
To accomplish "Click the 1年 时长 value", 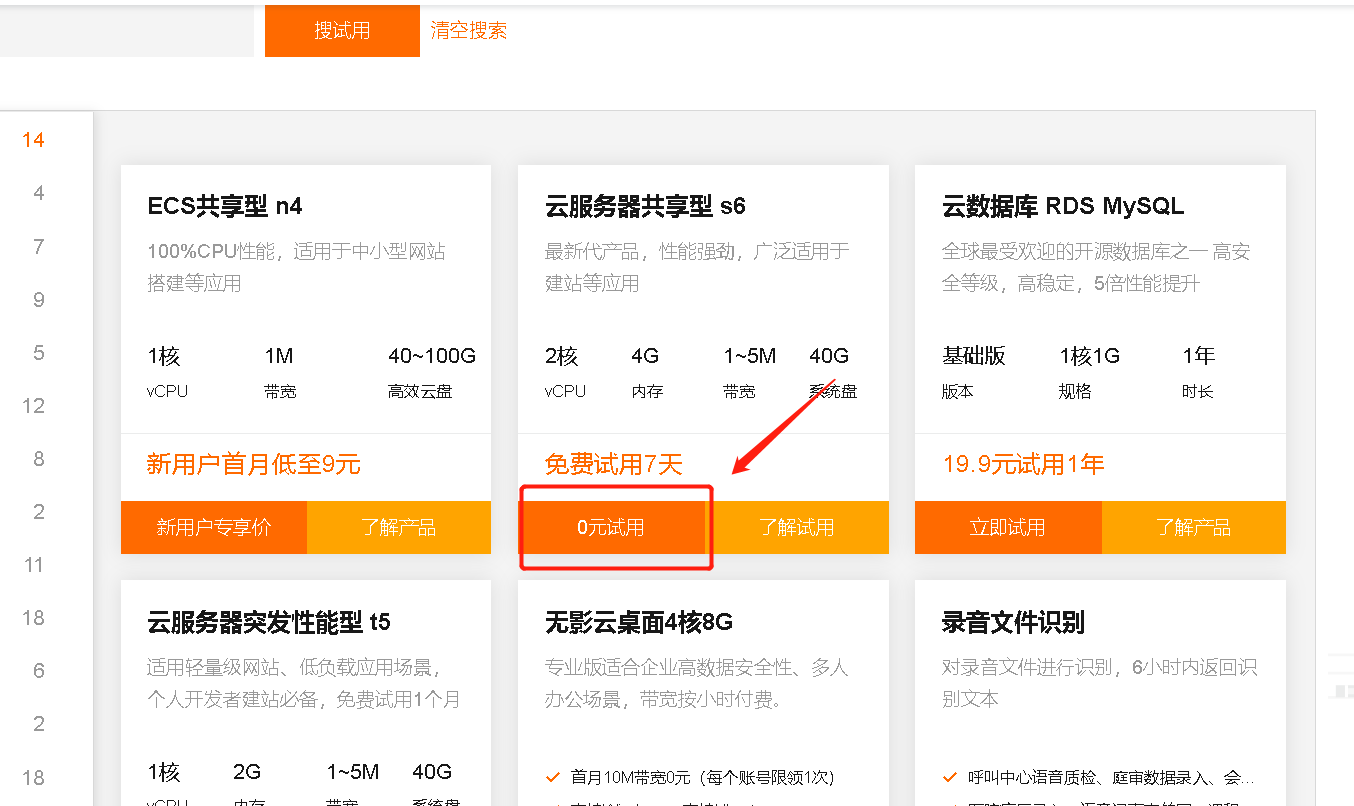I will [x=1198, y=356].
